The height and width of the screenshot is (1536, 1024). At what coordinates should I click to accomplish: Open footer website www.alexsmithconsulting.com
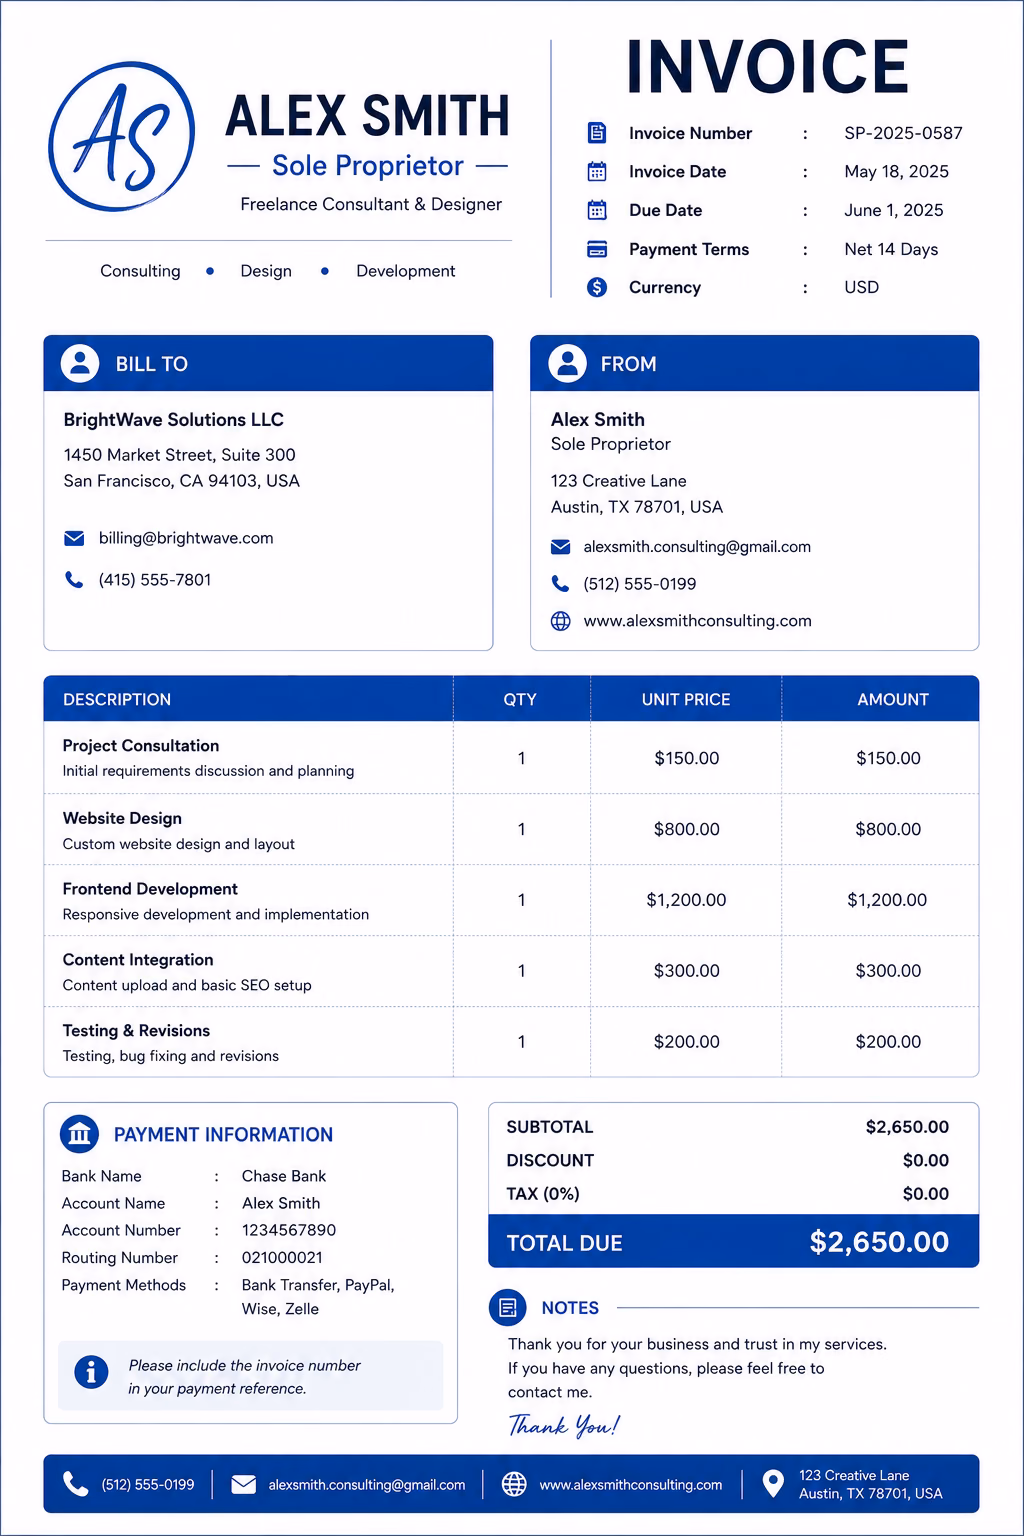(631, 1485)
